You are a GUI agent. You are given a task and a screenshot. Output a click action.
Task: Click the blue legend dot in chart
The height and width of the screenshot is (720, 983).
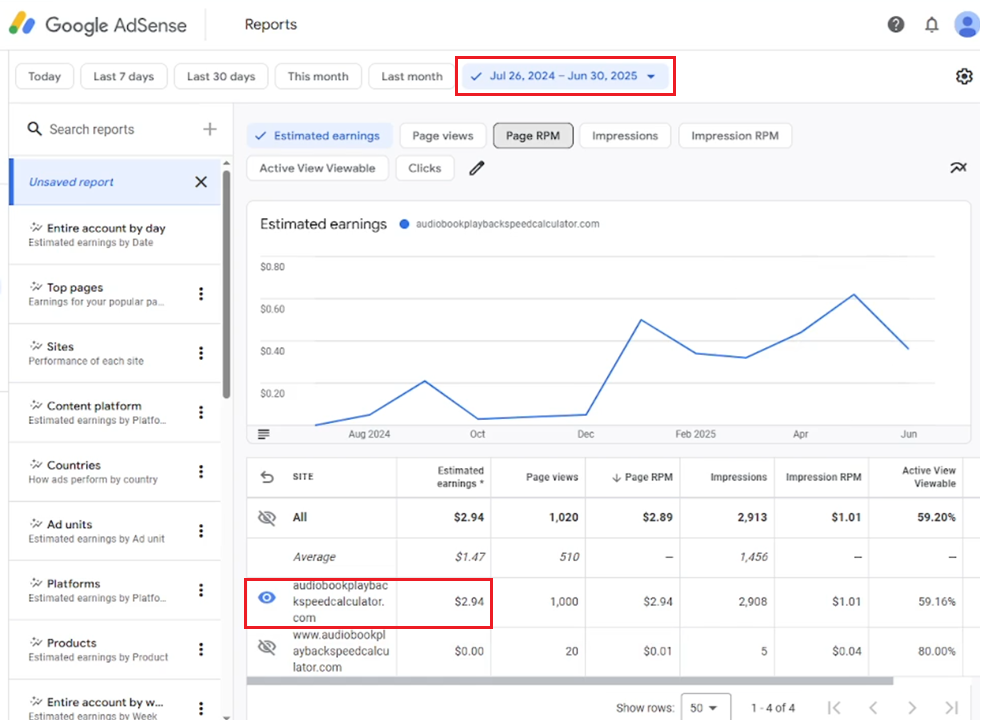point(404,224)
